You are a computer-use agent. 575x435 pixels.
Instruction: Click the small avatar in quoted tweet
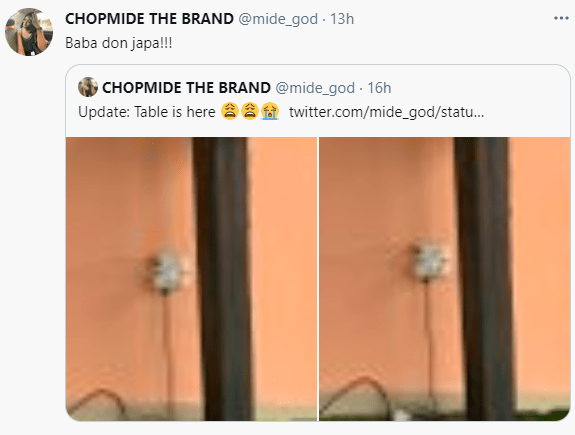pyautogui.click(x=88, y=87)
